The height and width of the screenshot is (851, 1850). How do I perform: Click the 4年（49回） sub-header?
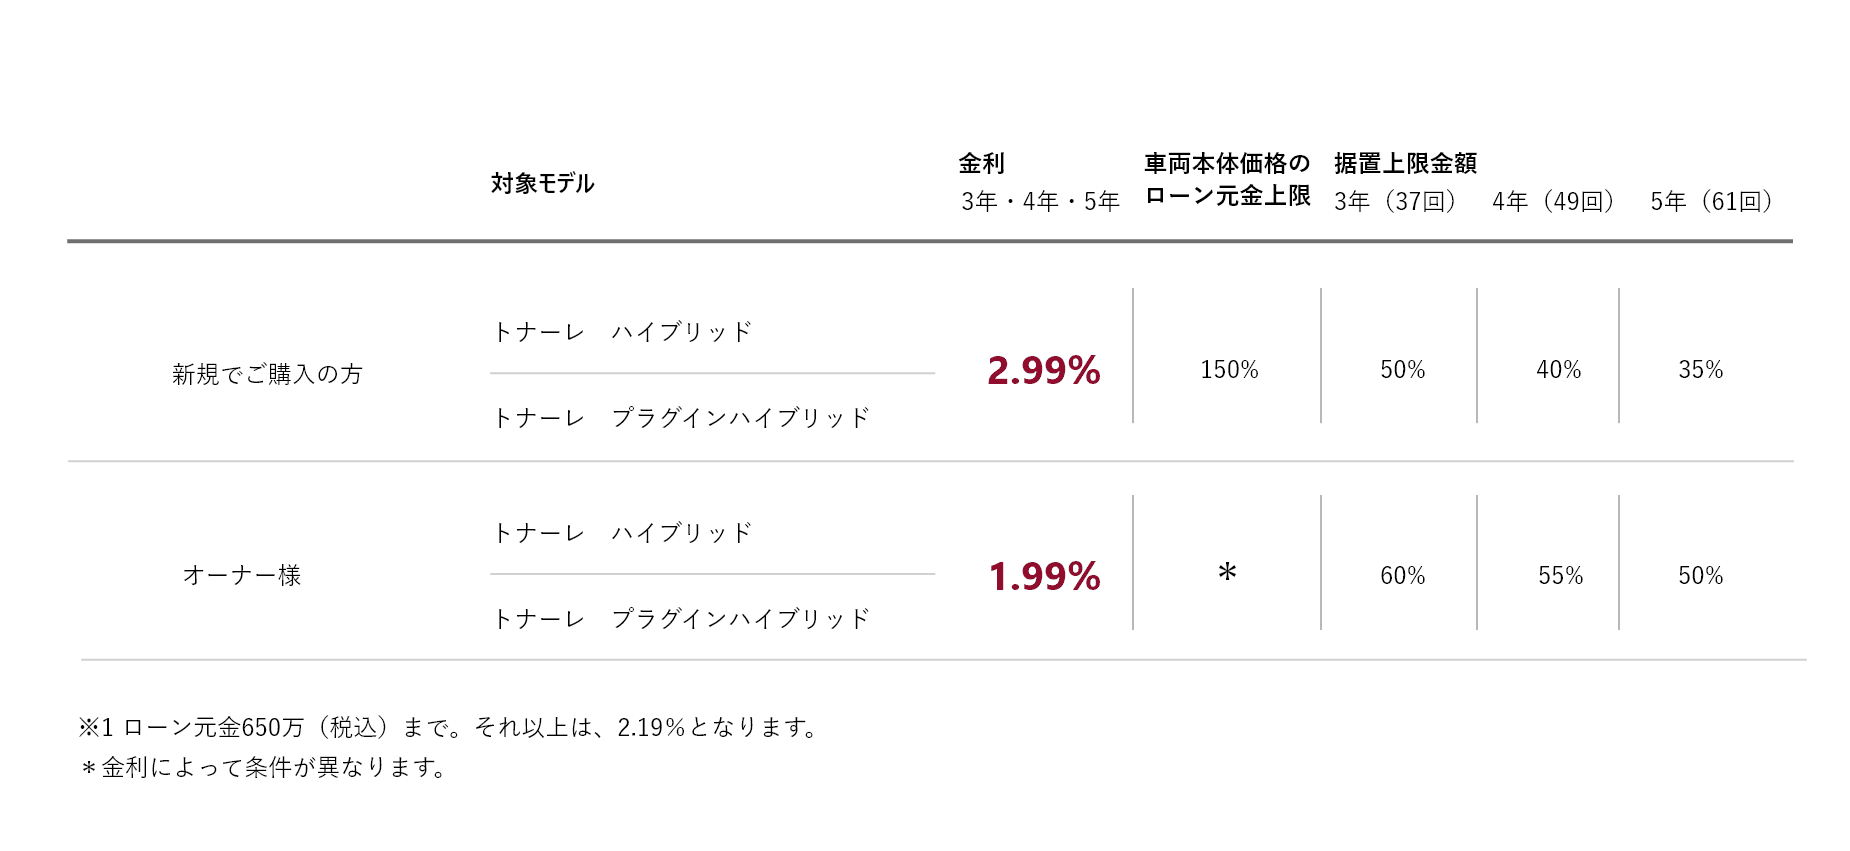(x=1553, y=201)
